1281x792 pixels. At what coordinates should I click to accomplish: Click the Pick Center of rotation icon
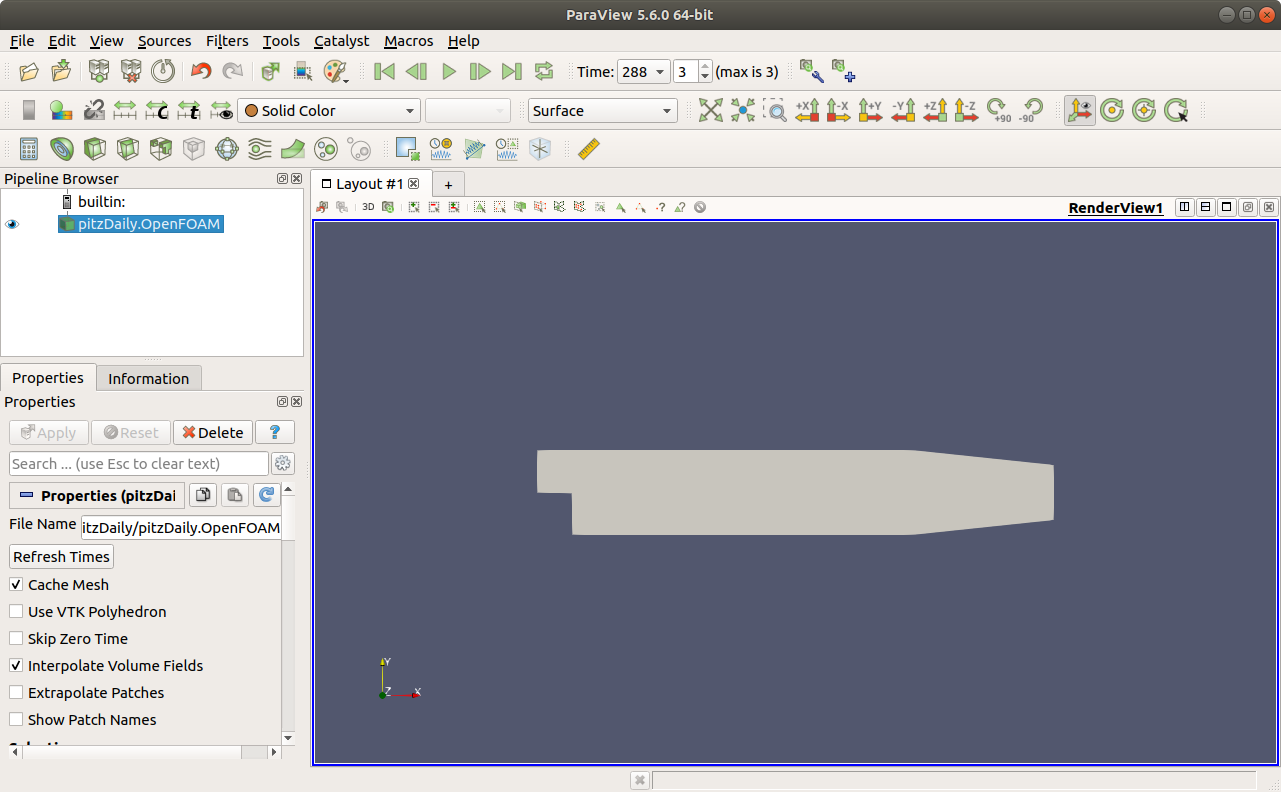coord(1176,111)
